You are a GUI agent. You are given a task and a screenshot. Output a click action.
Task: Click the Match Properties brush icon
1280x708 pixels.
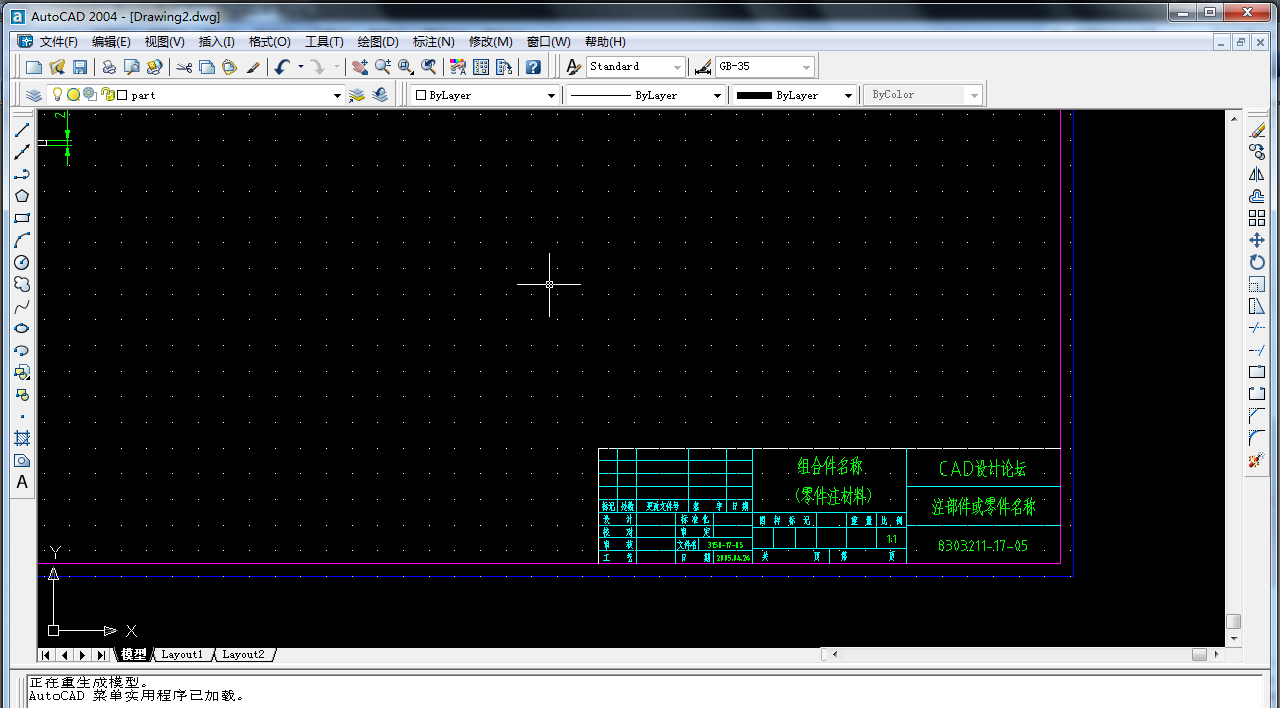click(x=253, y=67)
